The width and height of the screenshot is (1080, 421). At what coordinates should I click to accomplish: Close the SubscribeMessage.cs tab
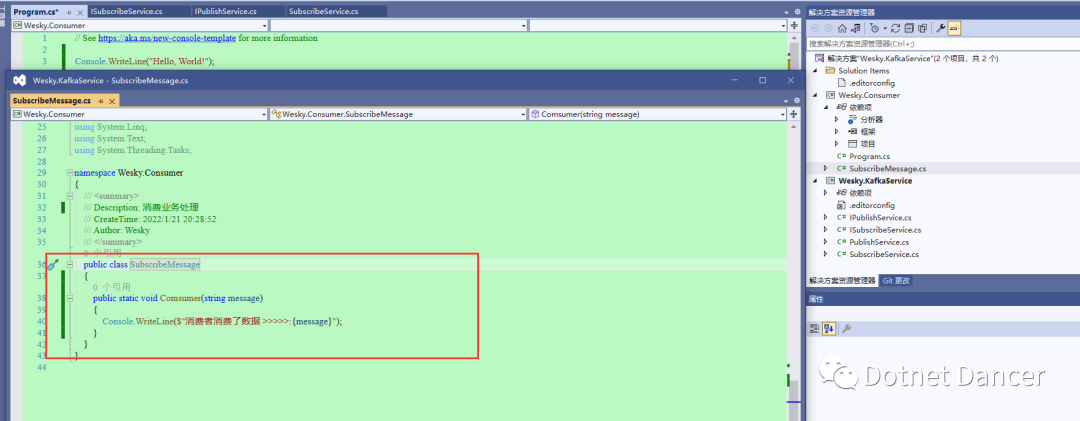pos(112,101)
